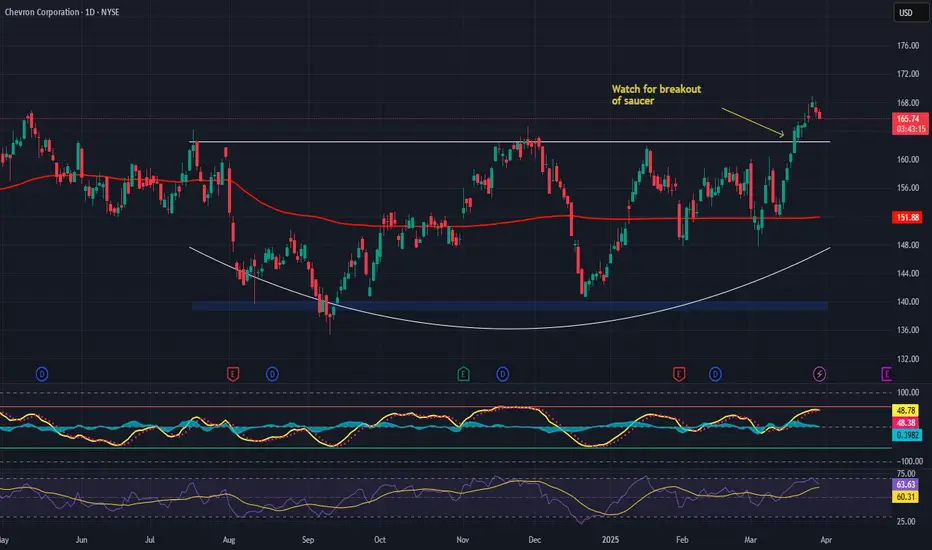Click the 140.00 price axis label
Image resolution: width=932 pixels, height=550 pixels.
[x=908, y=302]
